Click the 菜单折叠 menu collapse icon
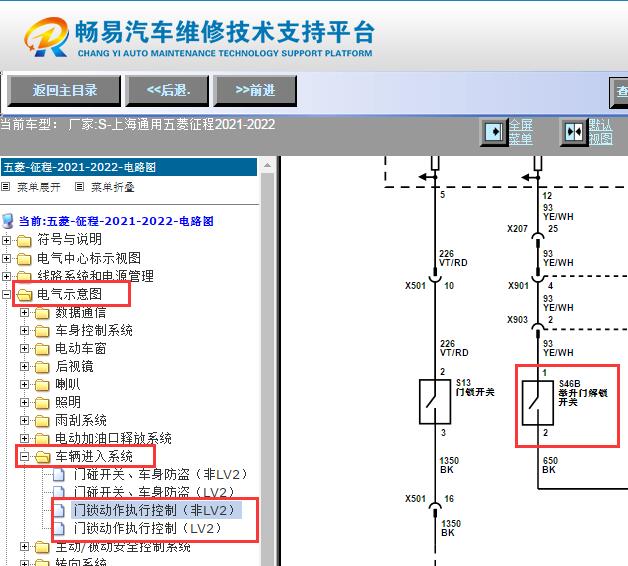 [79, 186]
